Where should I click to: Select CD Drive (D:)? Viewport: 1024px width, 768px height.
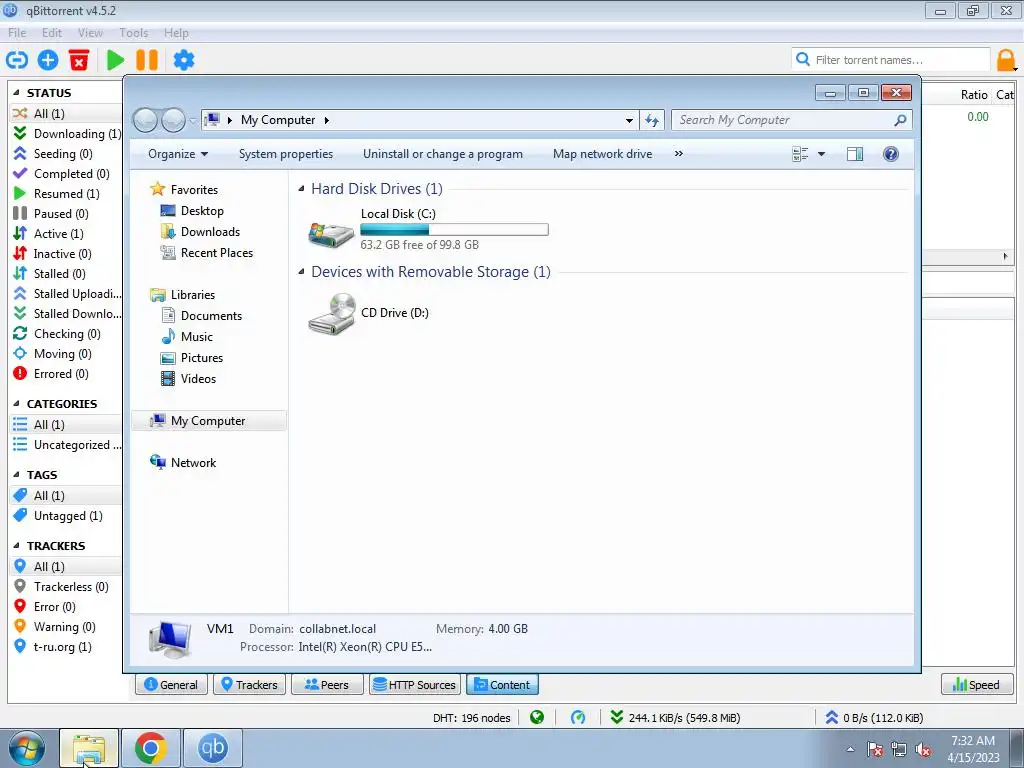coord(369,313)
